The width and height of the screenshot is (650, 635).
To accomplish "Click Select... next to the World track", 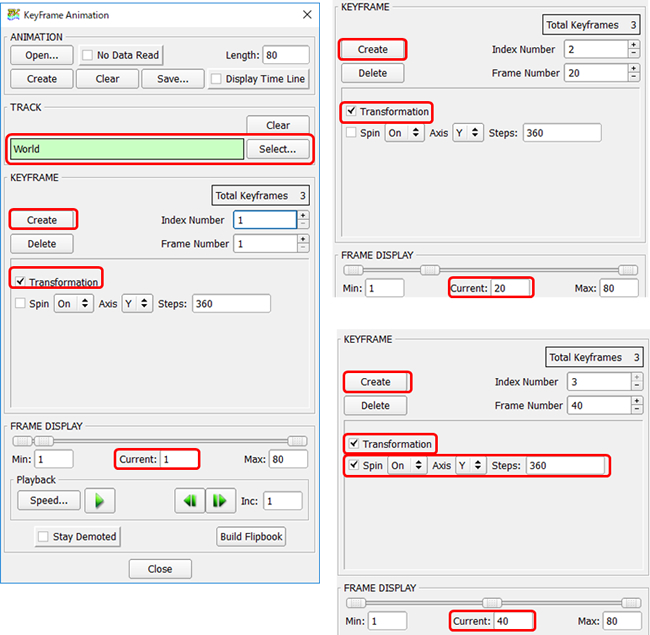I will click(x=278, y=149).
